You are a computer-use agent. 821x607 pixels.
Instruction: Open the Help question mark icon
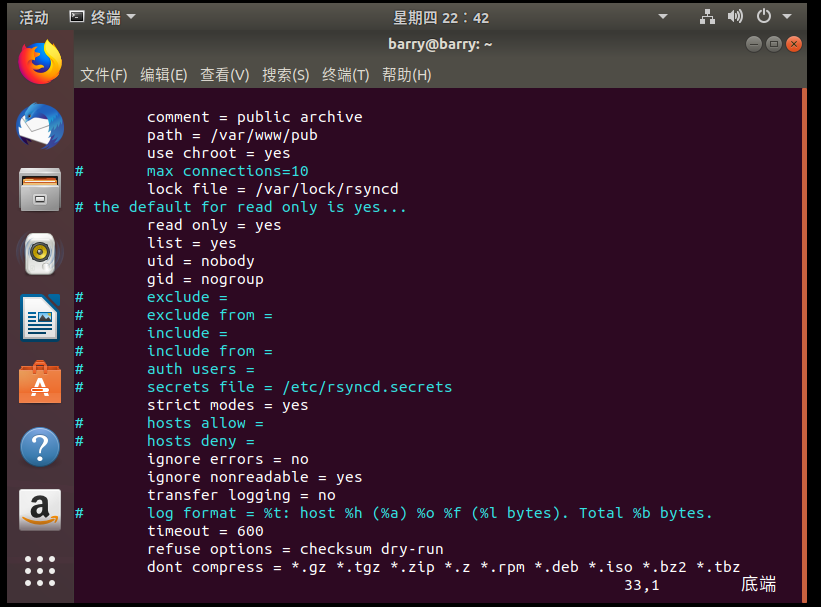40,446
